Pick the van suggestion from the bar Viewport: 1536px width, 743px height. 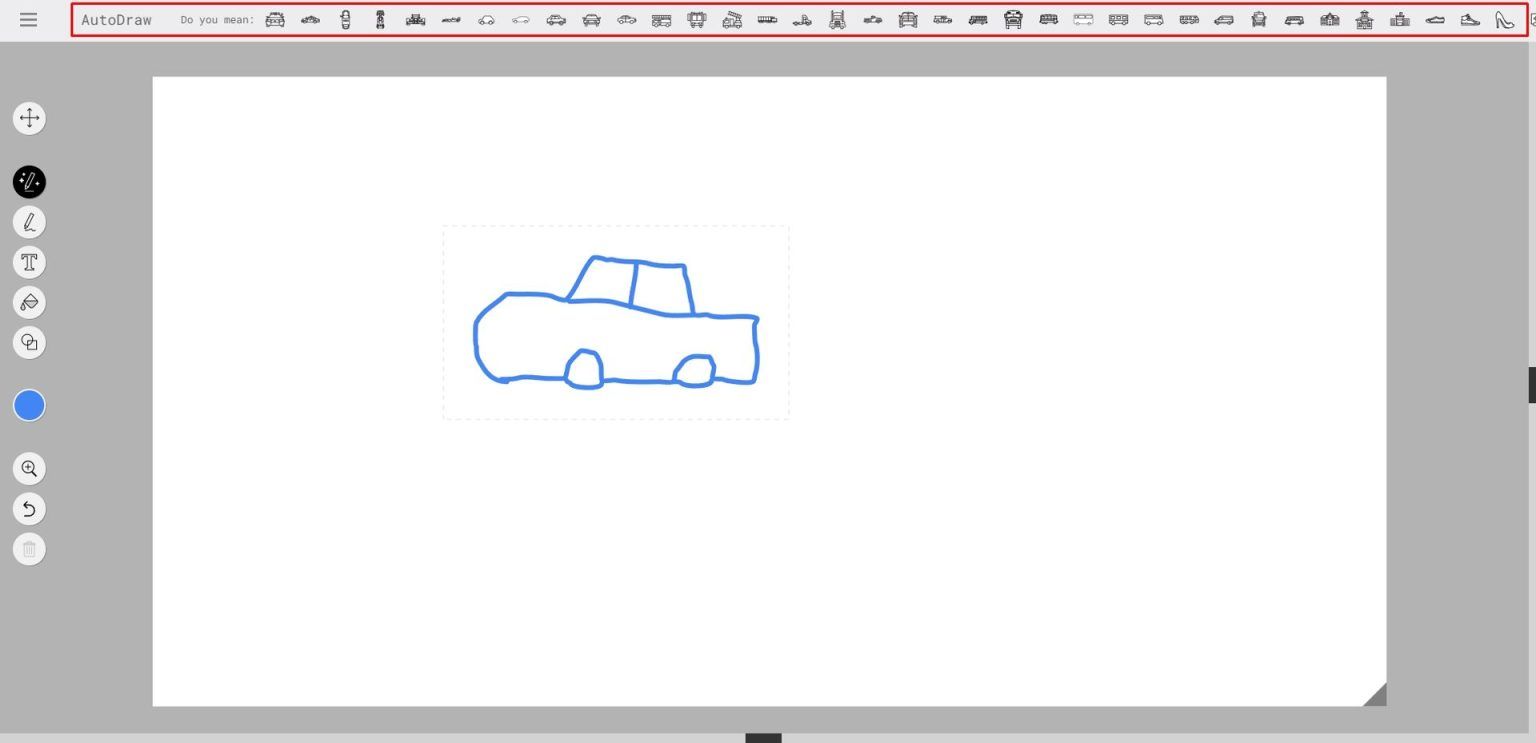click(x=1223, y=19)
